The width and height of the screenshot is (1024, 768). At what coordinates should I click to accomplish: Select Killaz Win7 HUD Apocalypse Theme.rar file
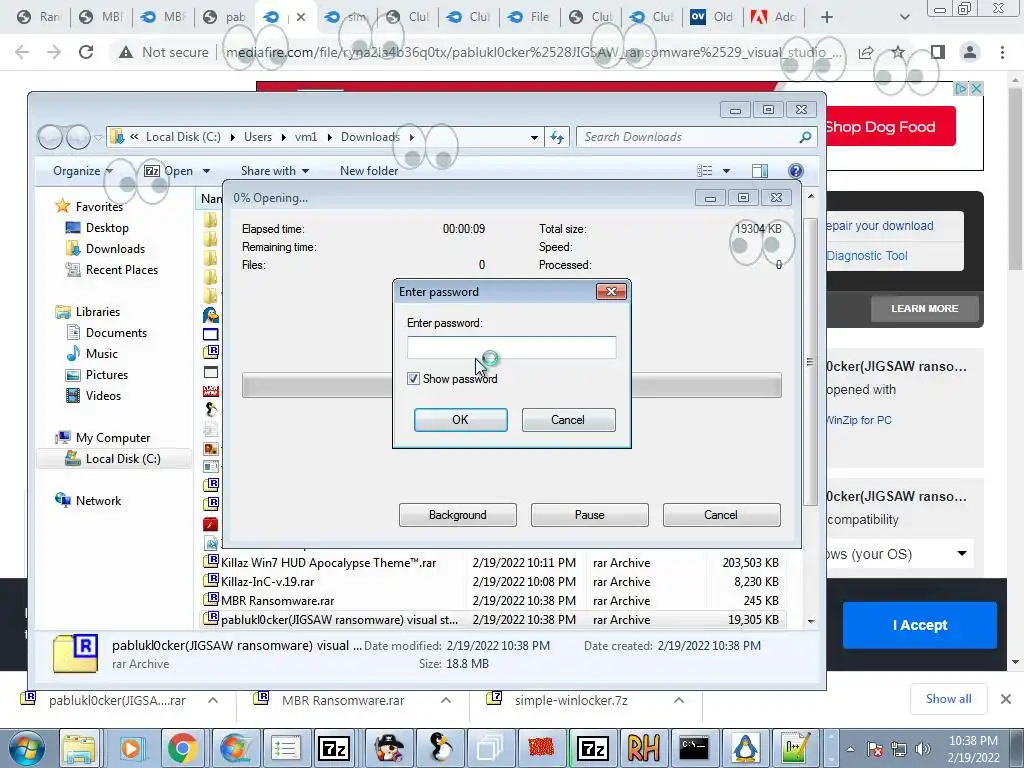[x=328, y=563]
